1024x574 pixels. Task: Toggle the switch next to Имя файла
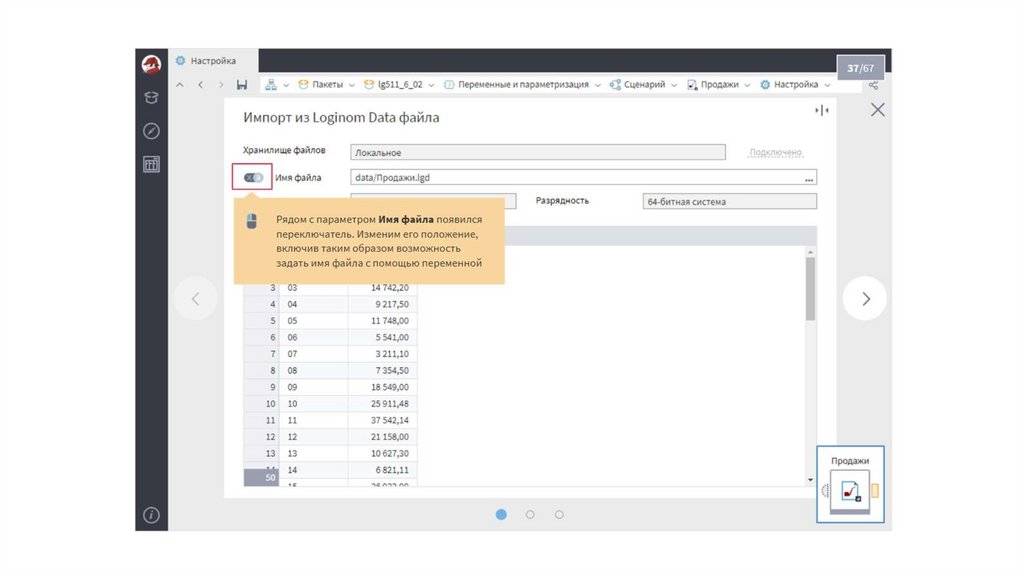pos(253,178)
